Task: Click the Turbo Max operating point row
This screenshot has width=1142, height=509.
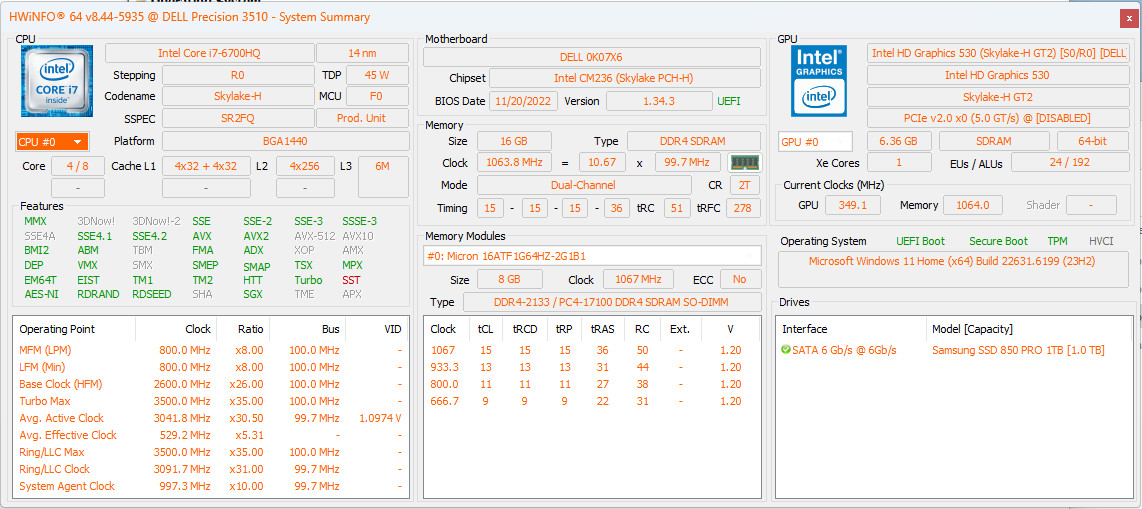Action: point(210,401)
